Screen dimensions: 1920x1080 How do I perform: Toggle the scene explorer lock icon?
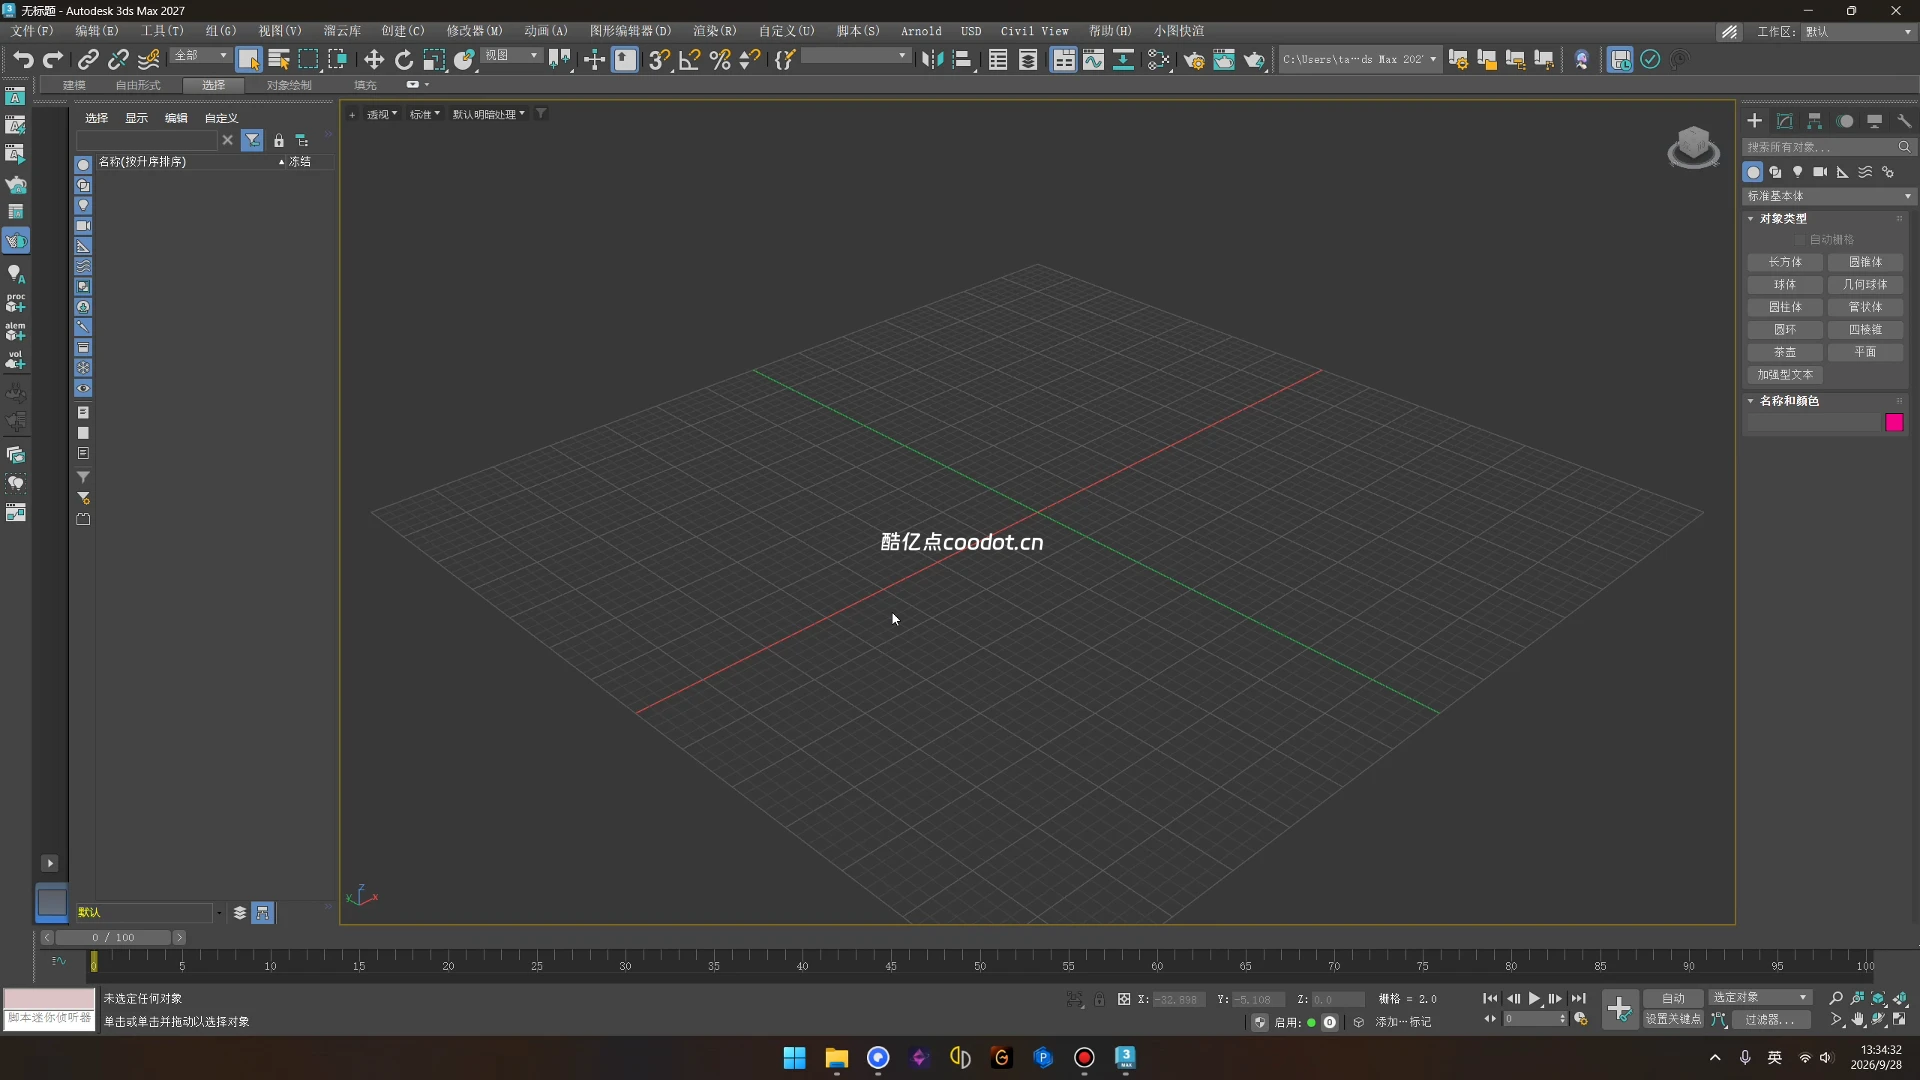[279, 141]
